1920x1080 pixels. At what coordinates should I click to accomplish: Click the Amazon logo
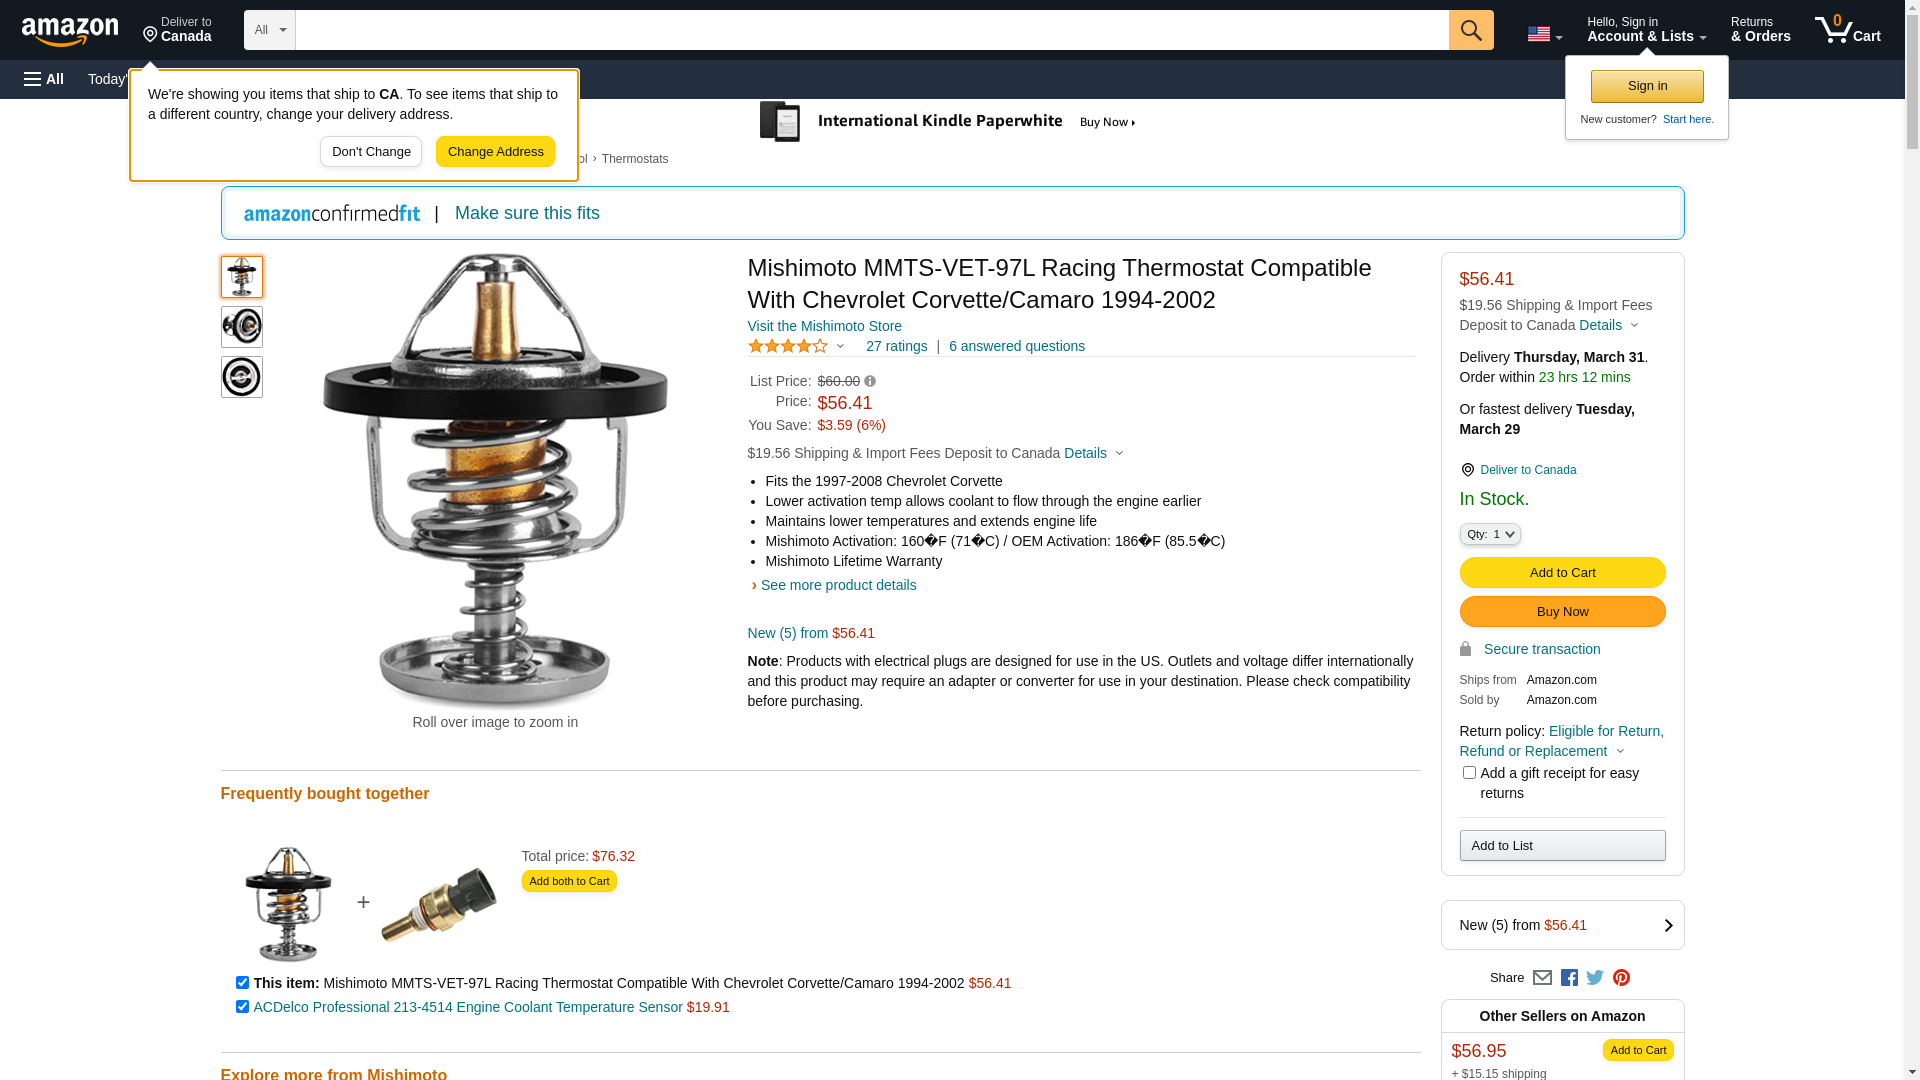(70, 32)
